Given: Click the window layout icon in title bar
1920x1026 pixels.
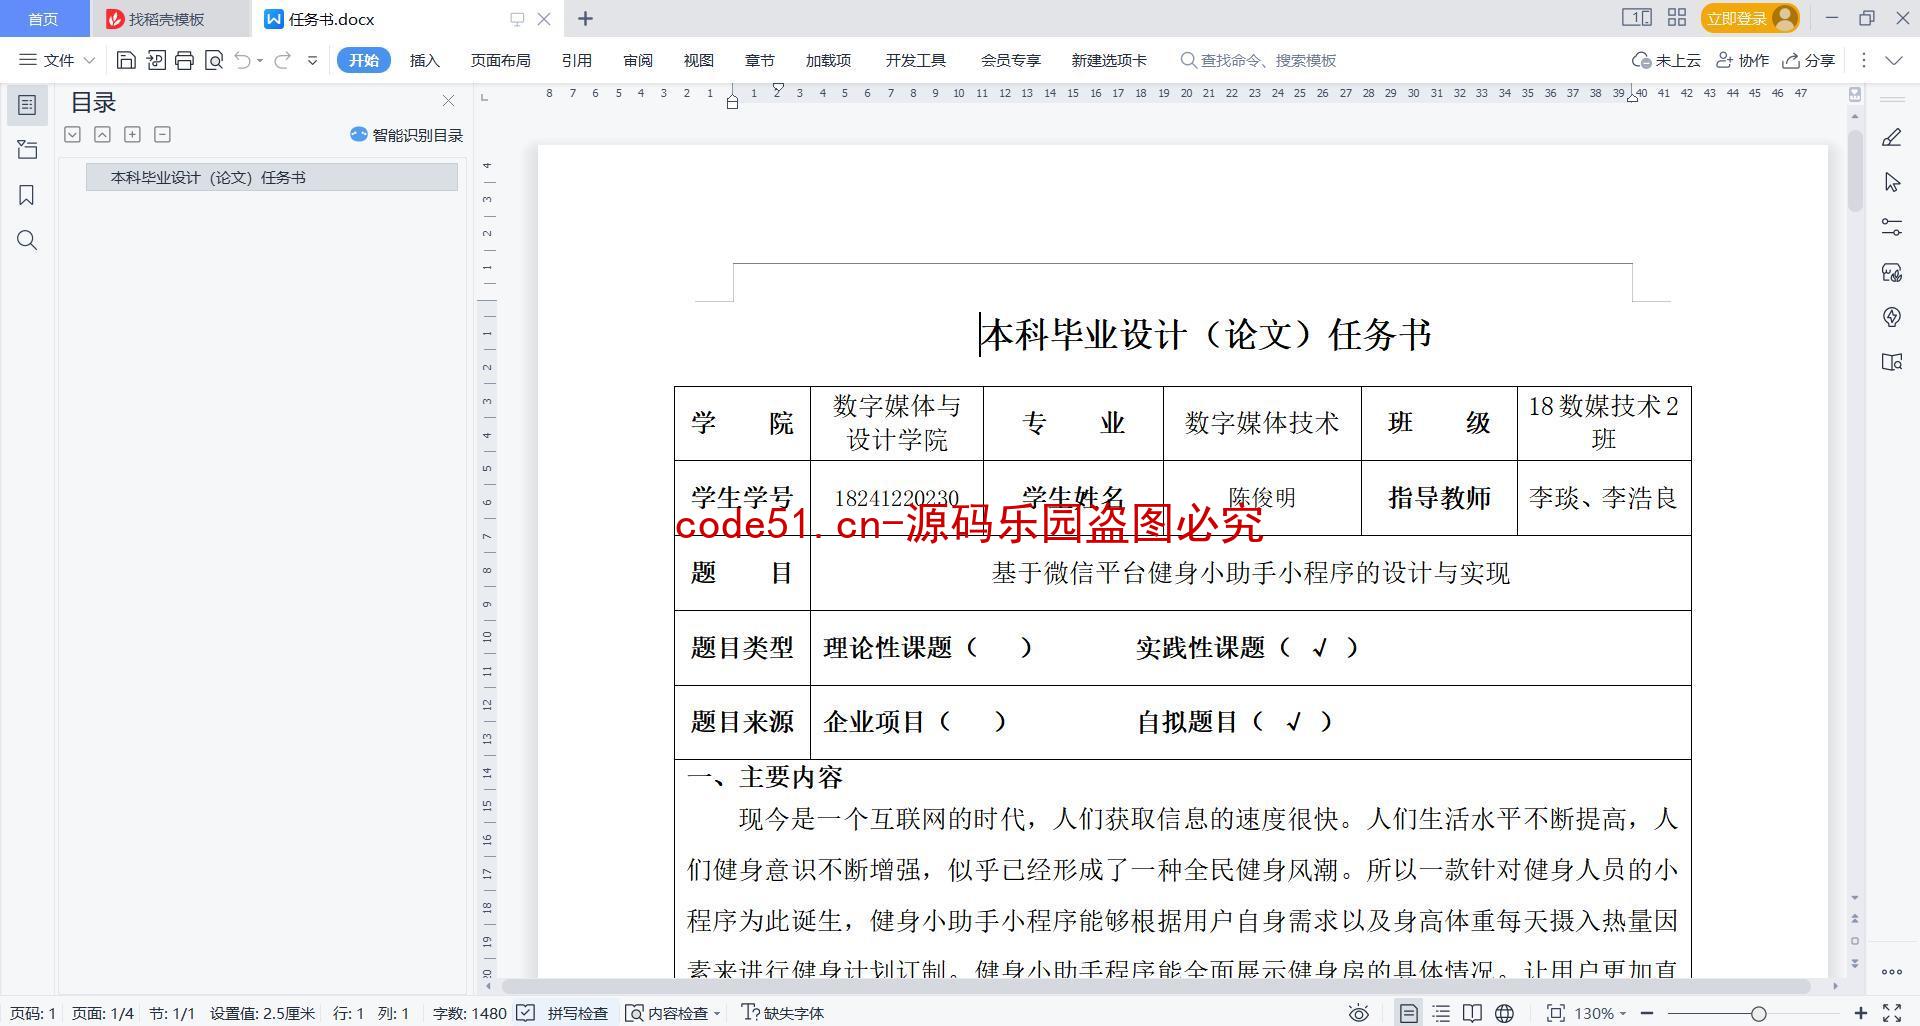Looking at the screenshot, I should click(1636, 18).
